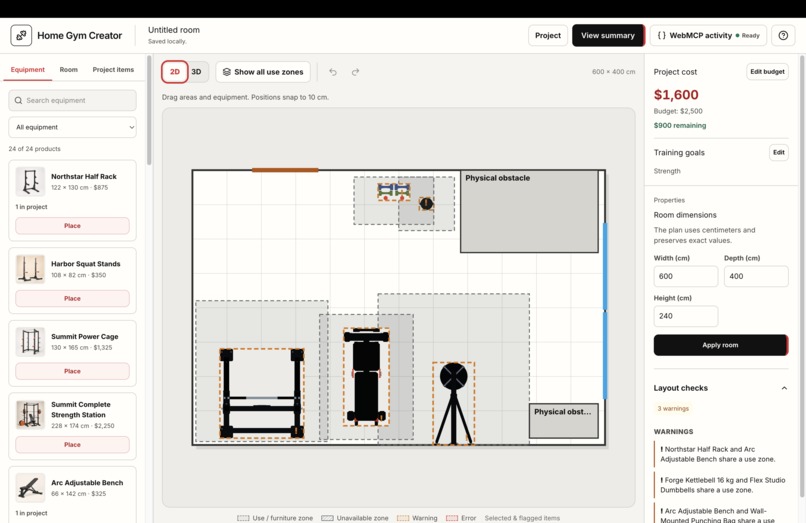Click the '600 × 400 cm' size label
Viewport: 806px width, 523px height.
coord(613,72)
